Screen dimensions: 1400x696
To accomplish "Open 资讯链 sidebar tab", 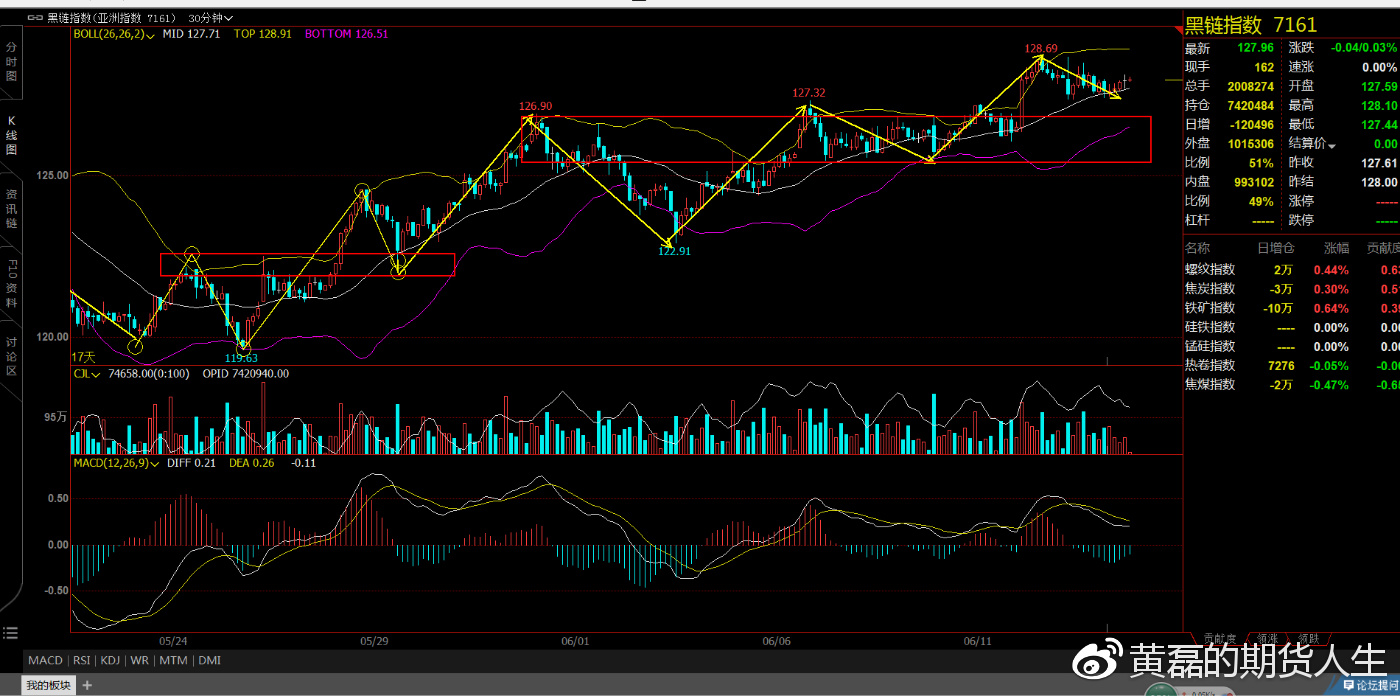I will click(x=11, y=208).
